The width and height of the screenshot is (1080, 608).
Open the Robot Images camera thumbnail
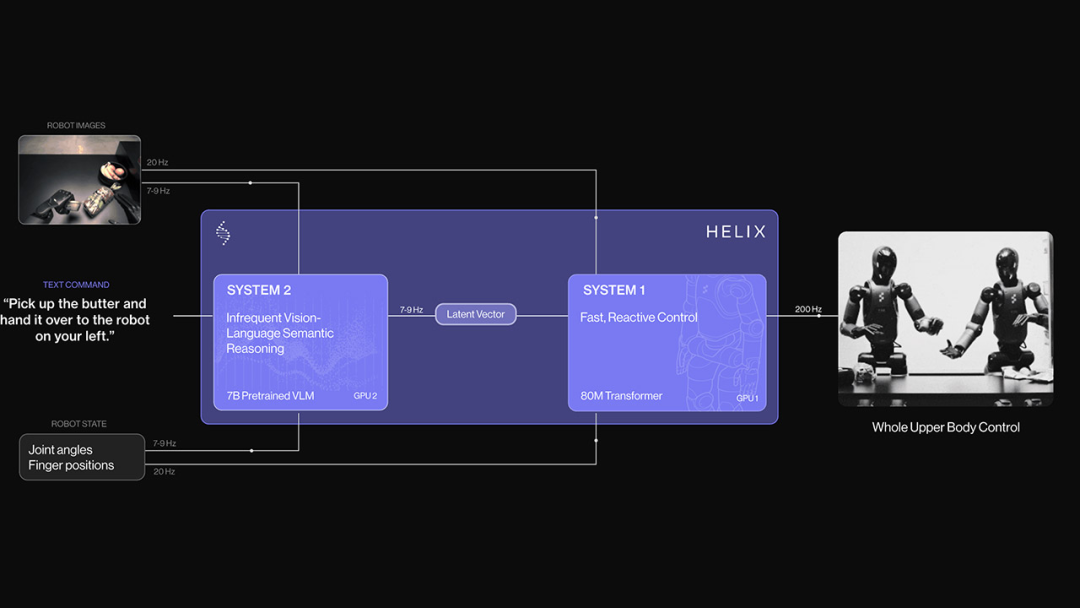click(79, 180)
